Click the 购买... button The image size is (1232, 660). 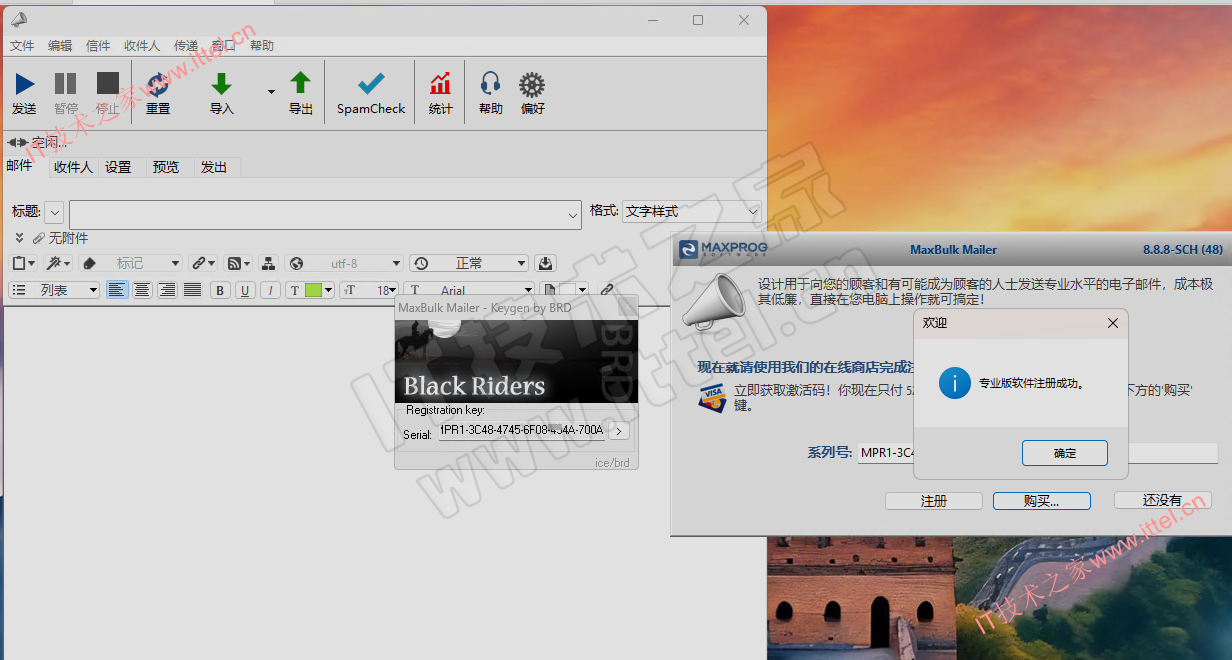coord(1041,501)
